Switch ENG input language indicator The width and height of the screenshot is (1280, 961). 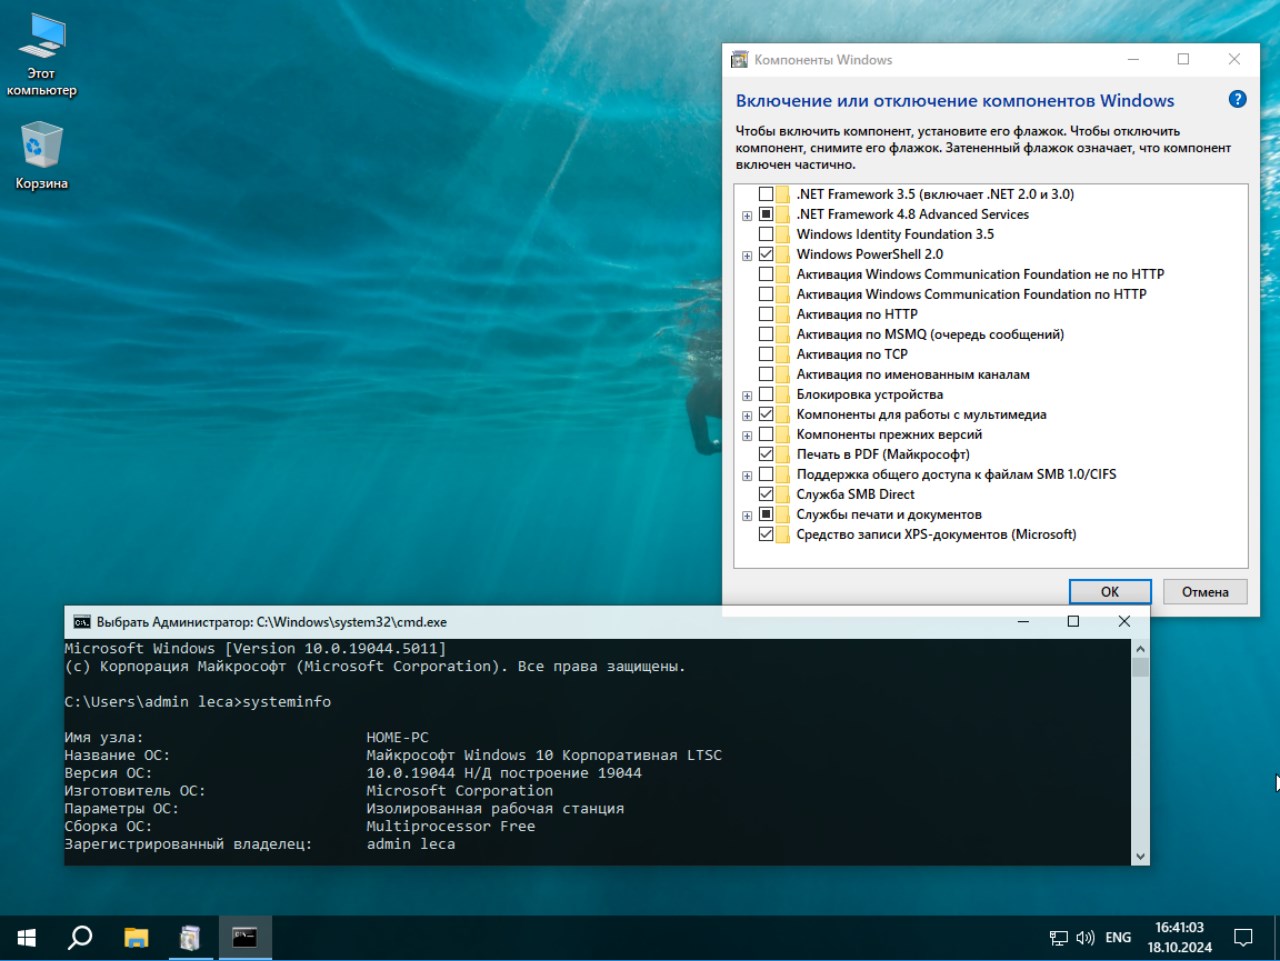(1118, 938)
